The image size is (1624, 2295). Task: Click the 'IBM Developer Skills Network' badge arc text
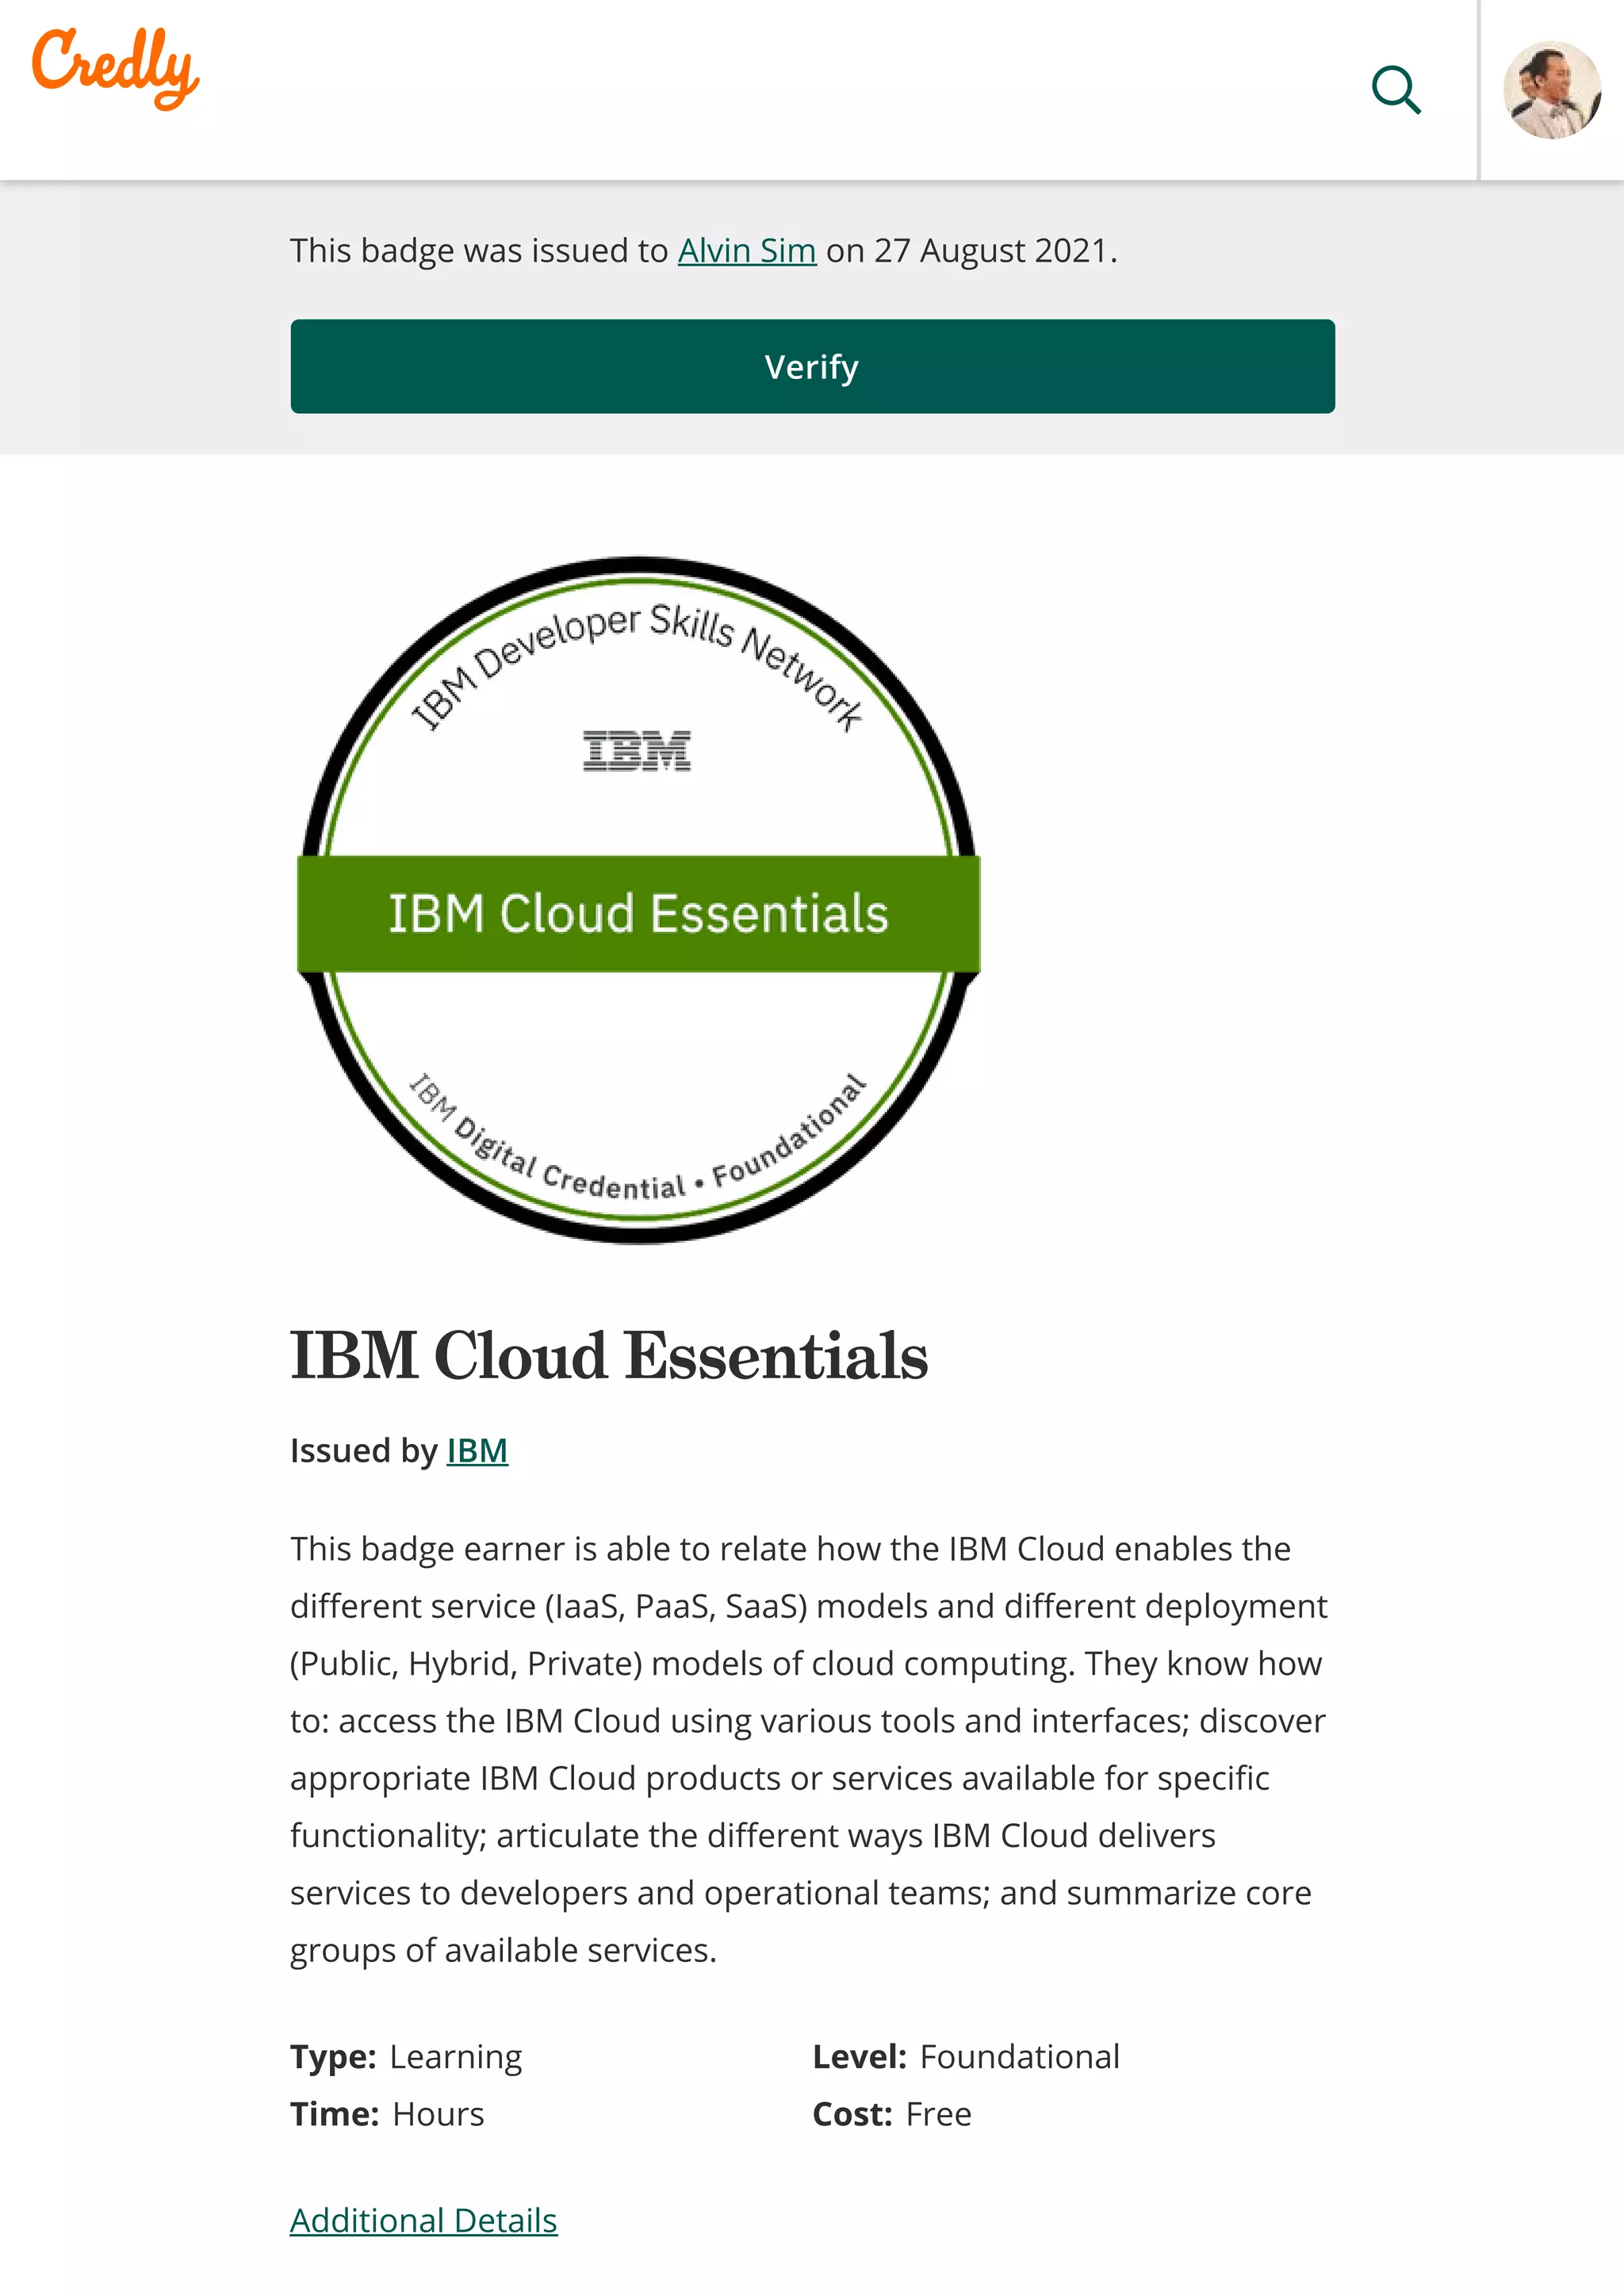(637, 640)
